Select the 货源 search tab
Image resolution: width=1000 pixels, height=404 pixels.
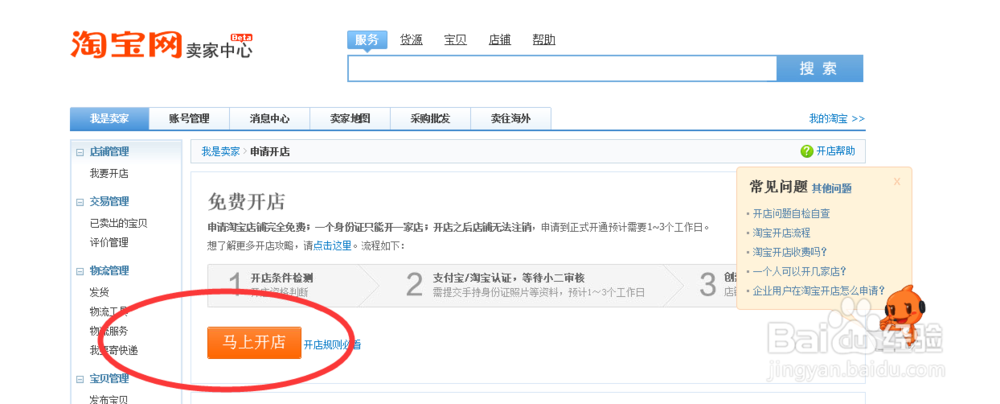411,40
